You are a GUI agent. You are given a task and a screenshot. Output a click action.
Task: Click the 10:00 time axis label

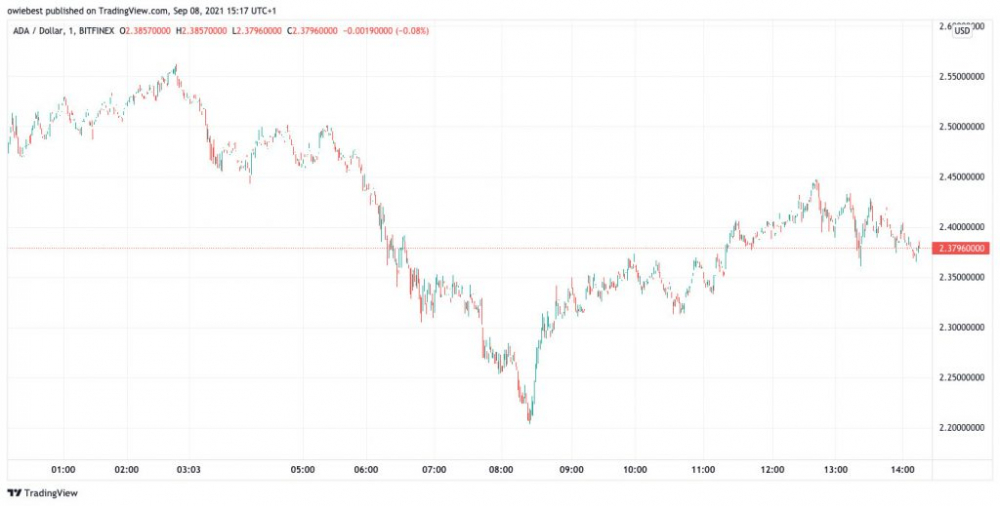tap(636, 470)
